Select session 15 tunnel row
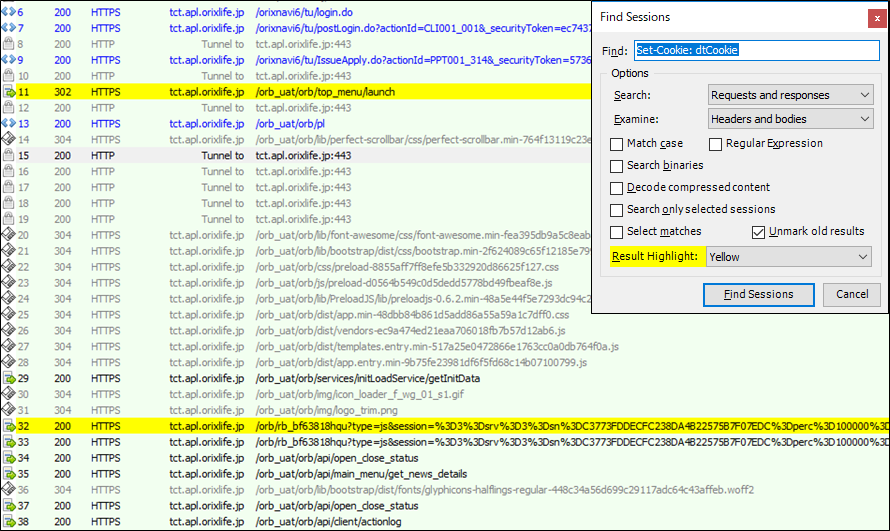The width and height of the screenshot is (890, 531). tap(300, 156)
